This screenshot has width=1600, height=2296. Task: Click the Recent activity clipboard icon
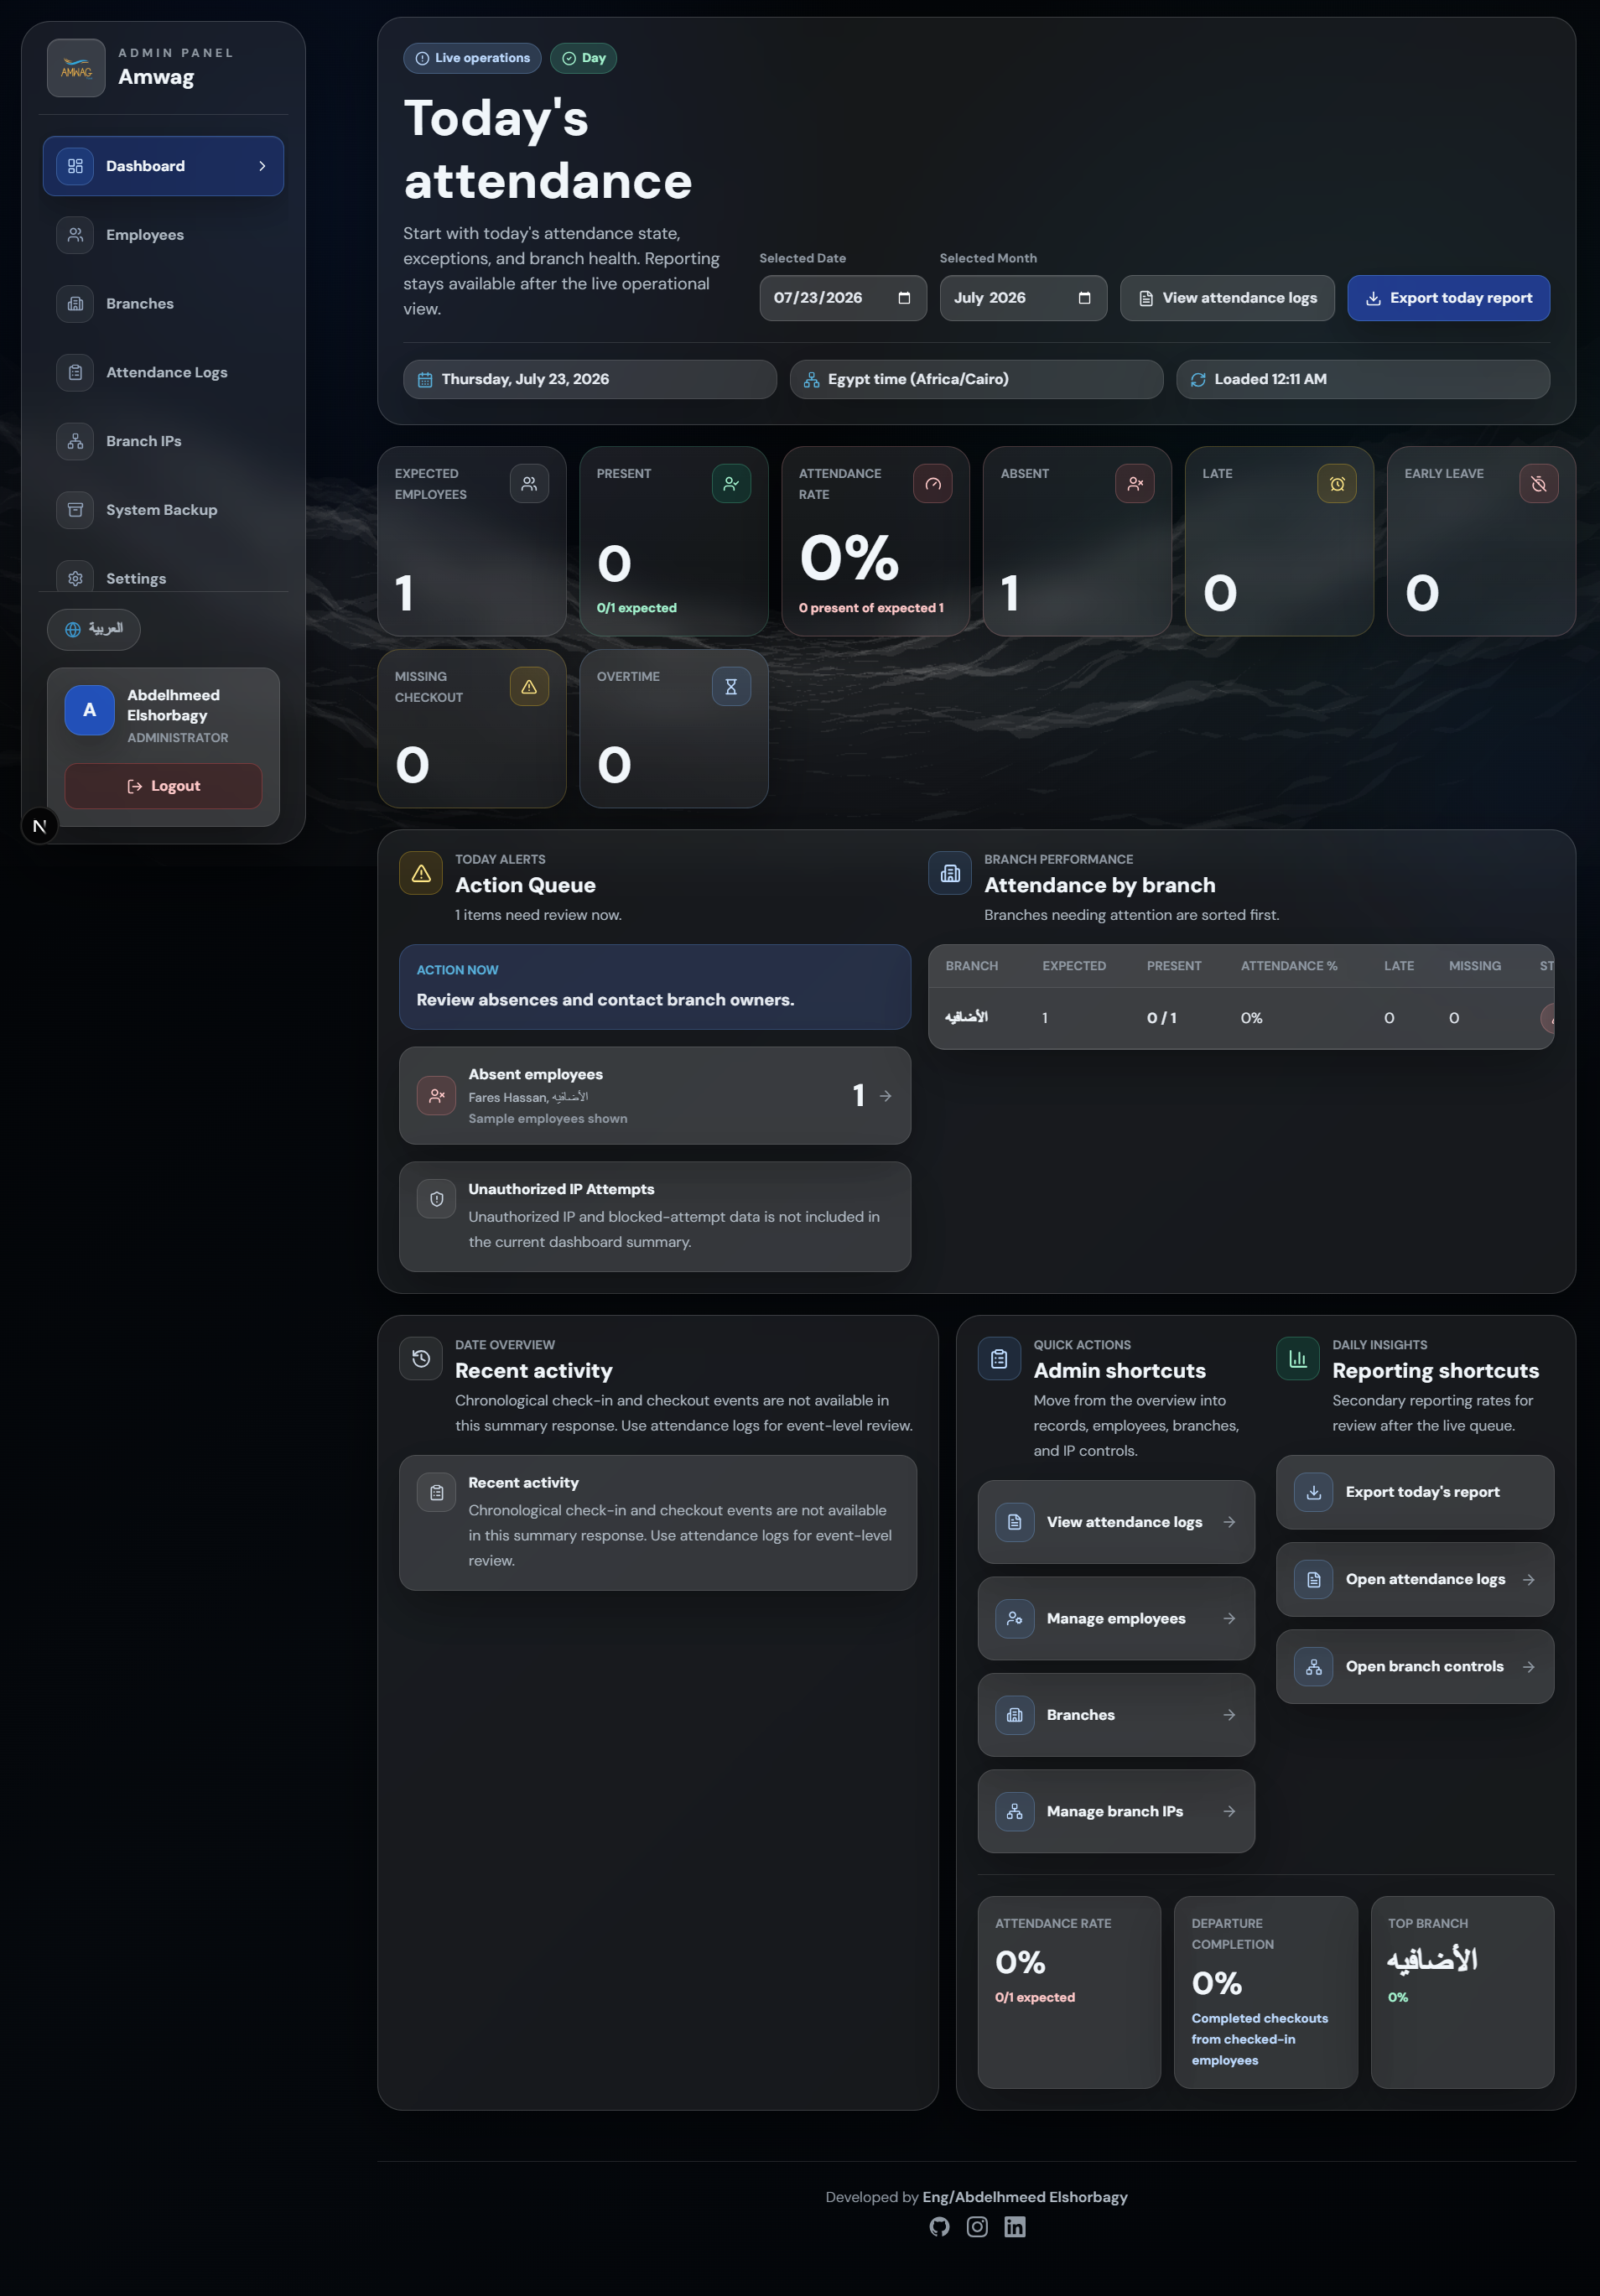[x=437, y=1493]
